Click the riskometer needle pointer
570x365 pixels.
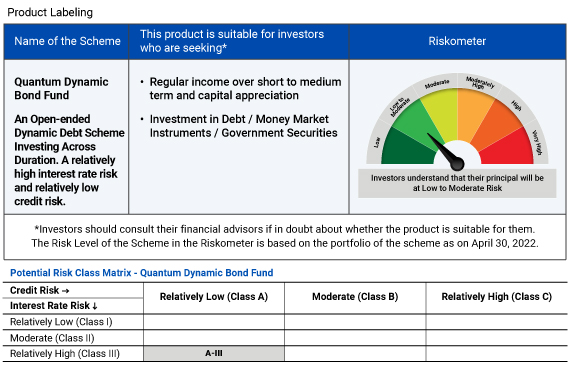click(x=446, y=152)
